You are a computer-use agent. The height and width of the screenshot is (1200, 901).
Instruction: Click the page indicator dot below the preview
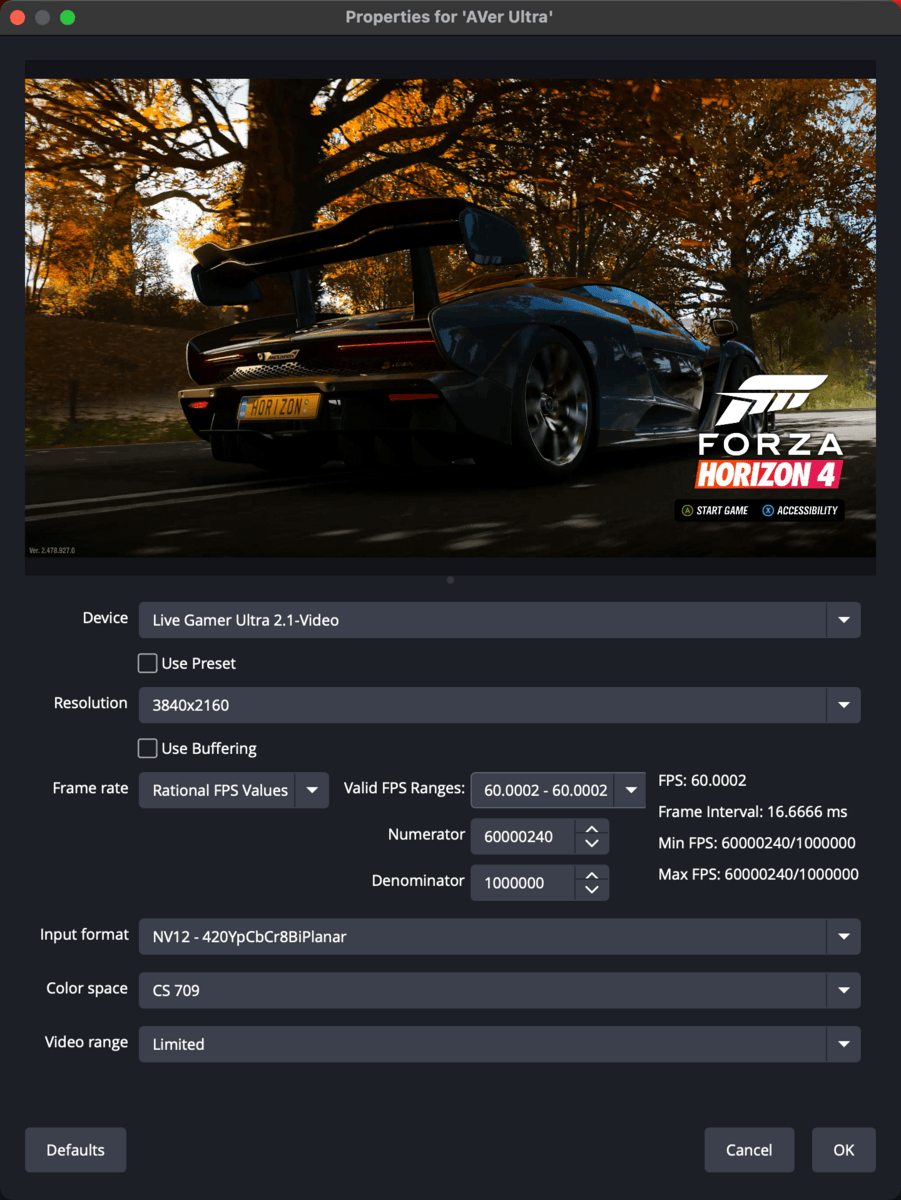(450, 579)
